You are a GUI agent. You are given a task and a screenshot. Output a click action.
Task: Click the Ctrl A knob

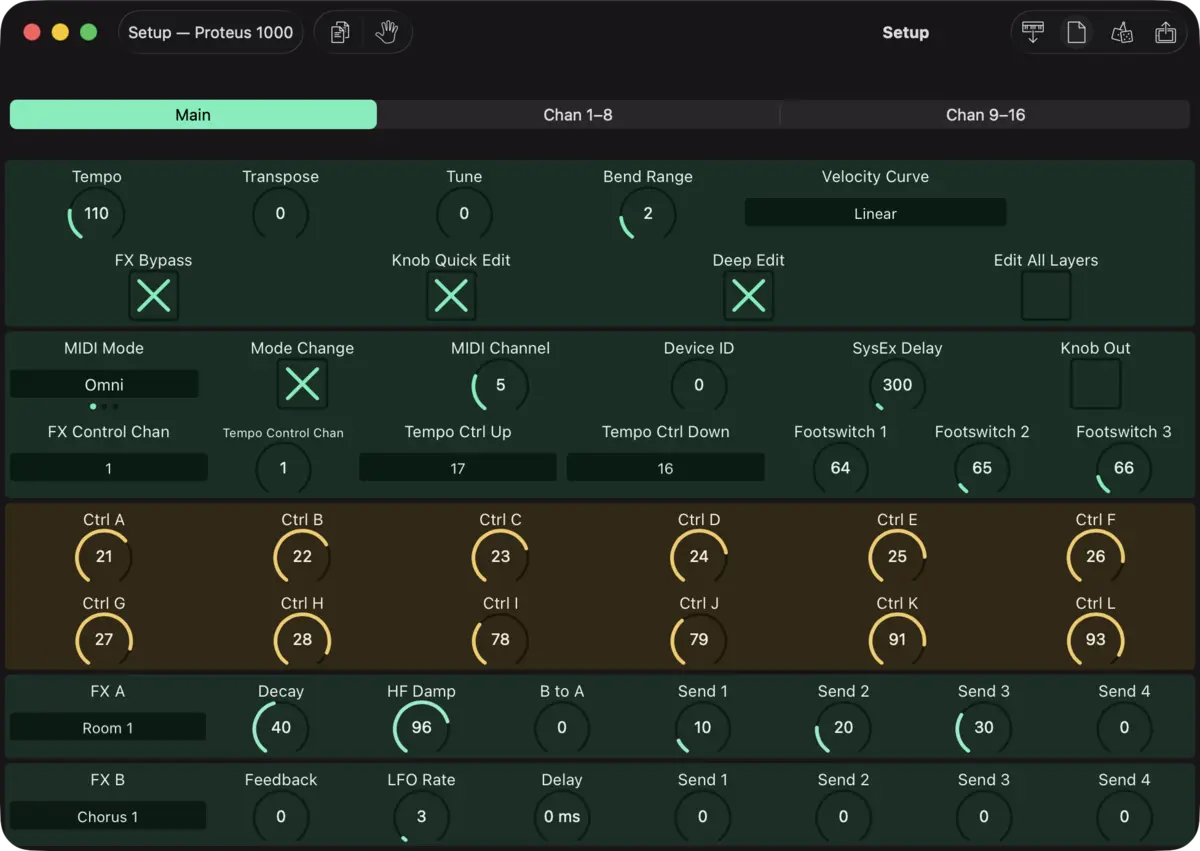coord(104,556)
